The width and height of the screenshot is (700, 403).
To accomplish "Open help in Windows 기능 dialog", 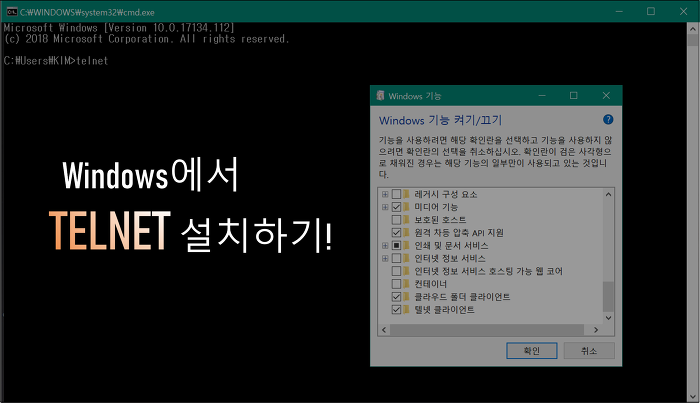I will [608, 120].
